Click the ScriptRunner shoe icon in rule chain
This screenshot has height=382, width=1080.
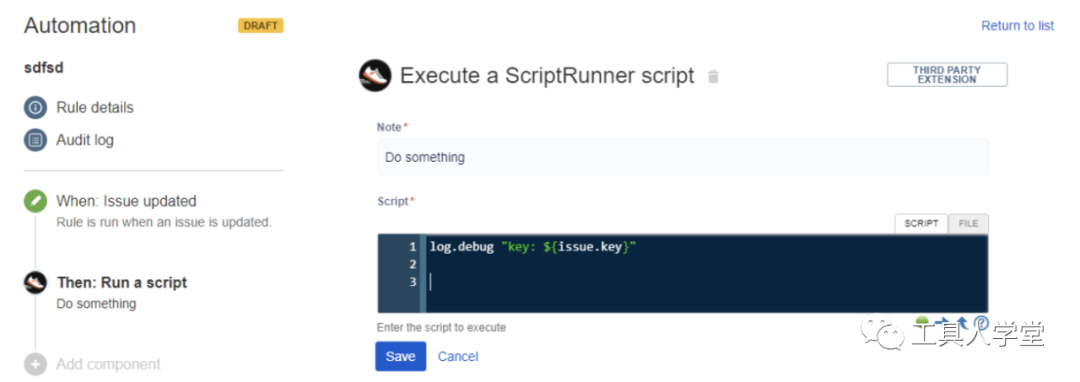coord(35,282)
